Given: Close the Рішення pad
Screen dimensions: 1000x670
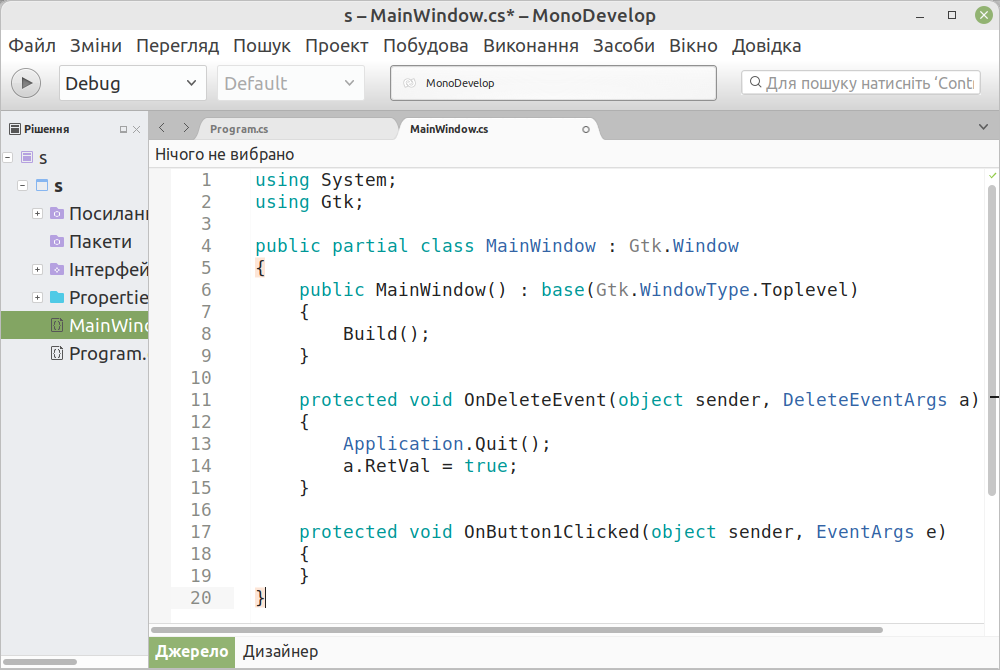Looking at the screenshot, I should click(x=136, y=129).
